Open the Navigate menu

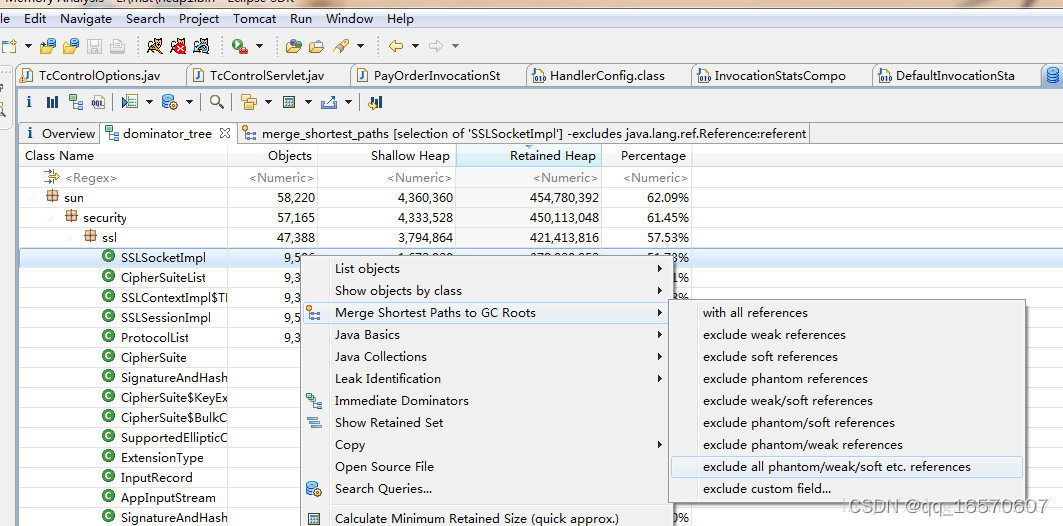point(86,19)
